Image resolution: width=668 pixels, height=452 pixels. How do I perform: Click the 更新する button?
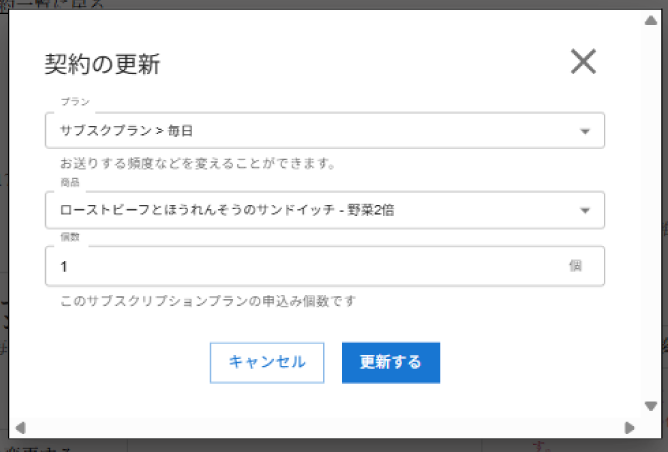pos(391,362)
